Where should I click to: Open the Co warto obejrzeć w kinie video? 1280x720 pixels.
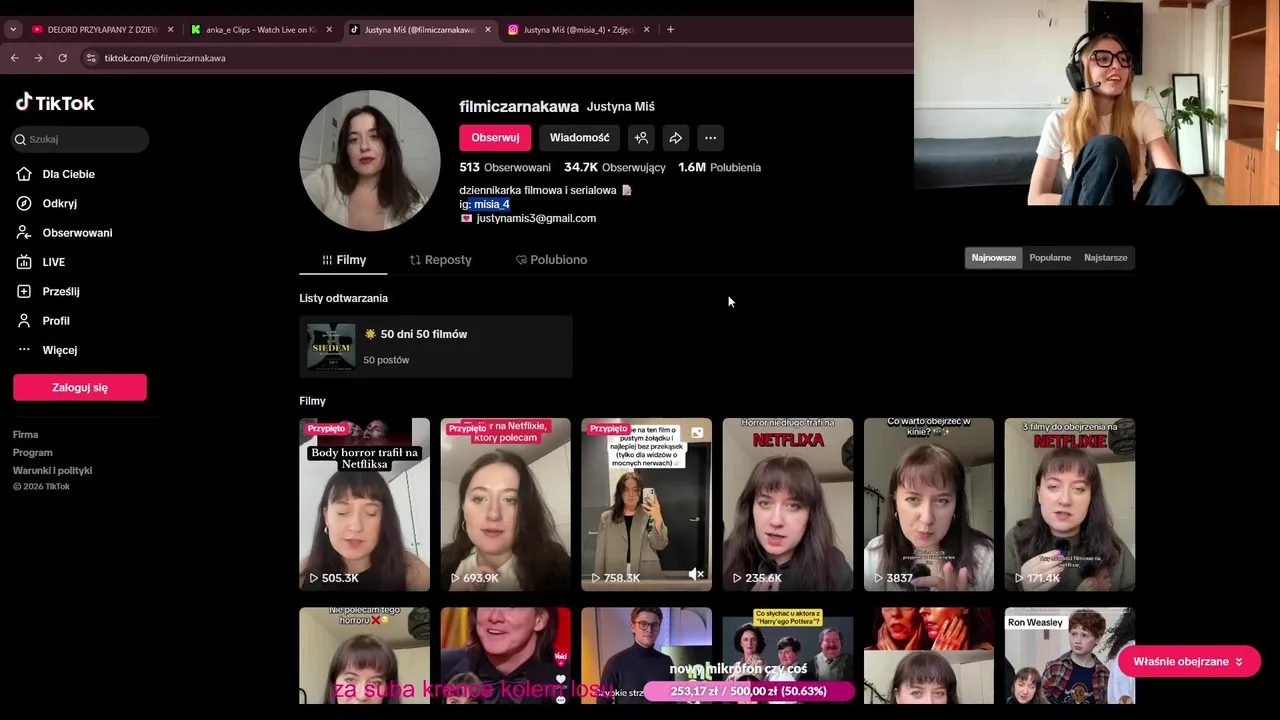[x=929, y=504]
